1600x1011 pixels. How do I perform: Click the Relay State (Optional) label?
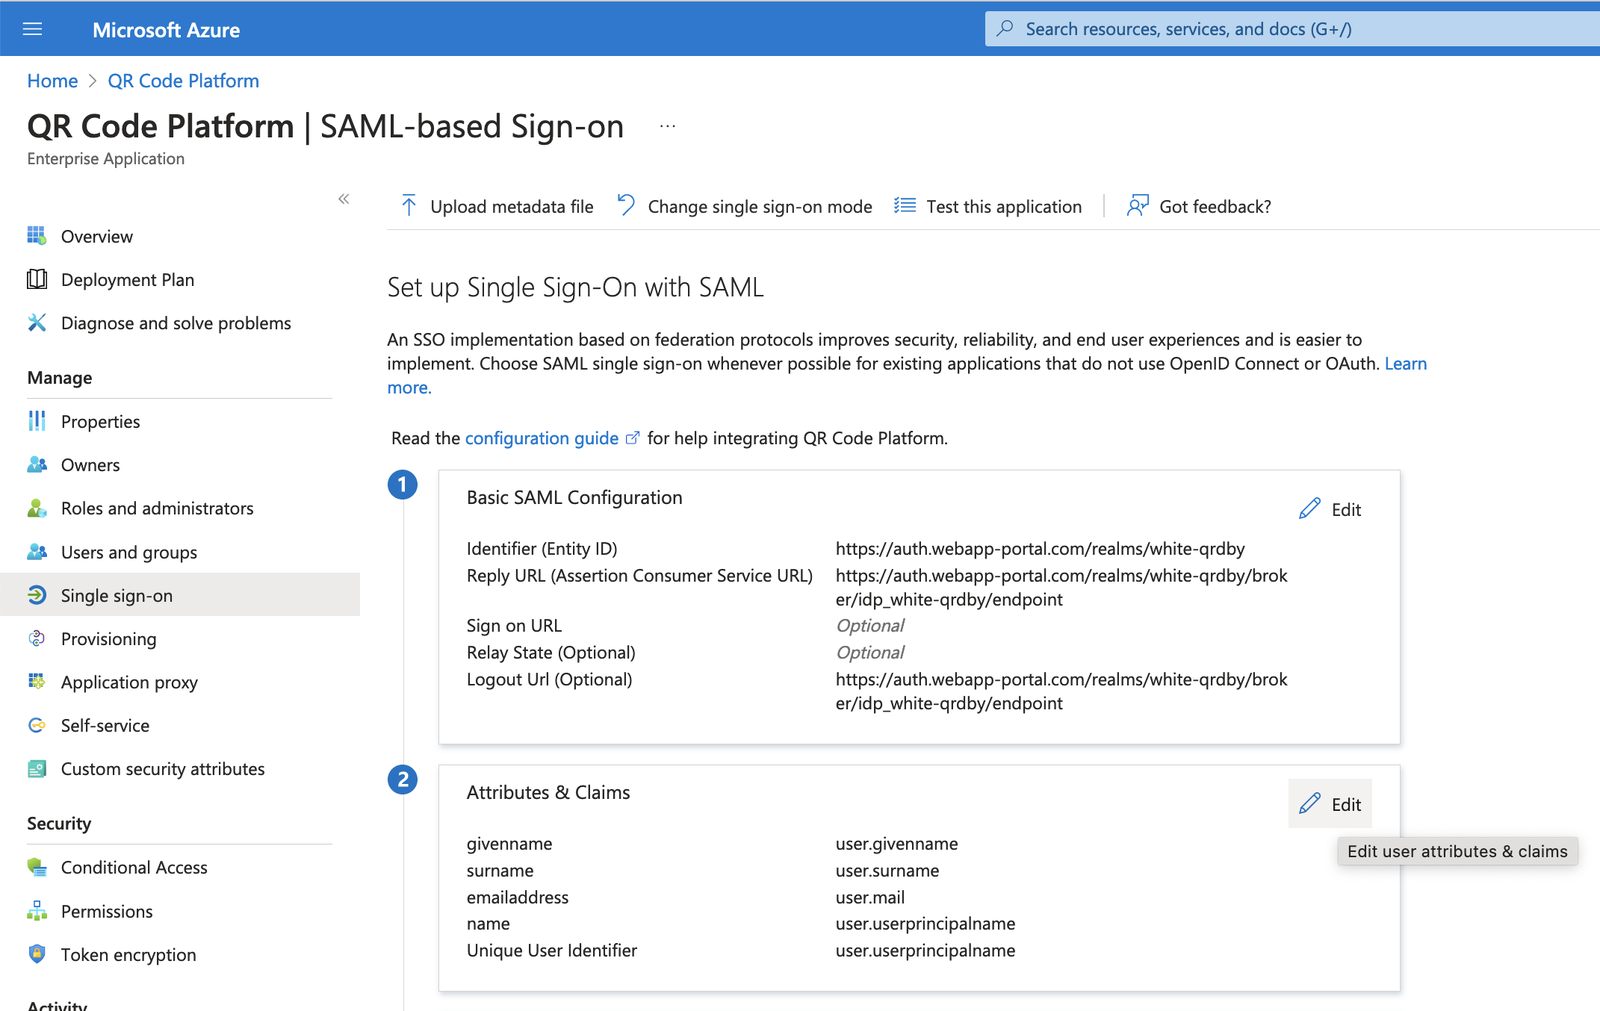pyautogui.click(x=550, y=653)
